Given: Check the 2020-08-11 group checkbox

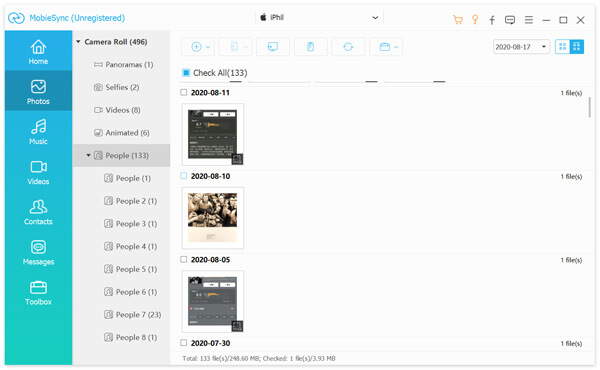Looking at the screenshot, I should (x=184, y=93).
